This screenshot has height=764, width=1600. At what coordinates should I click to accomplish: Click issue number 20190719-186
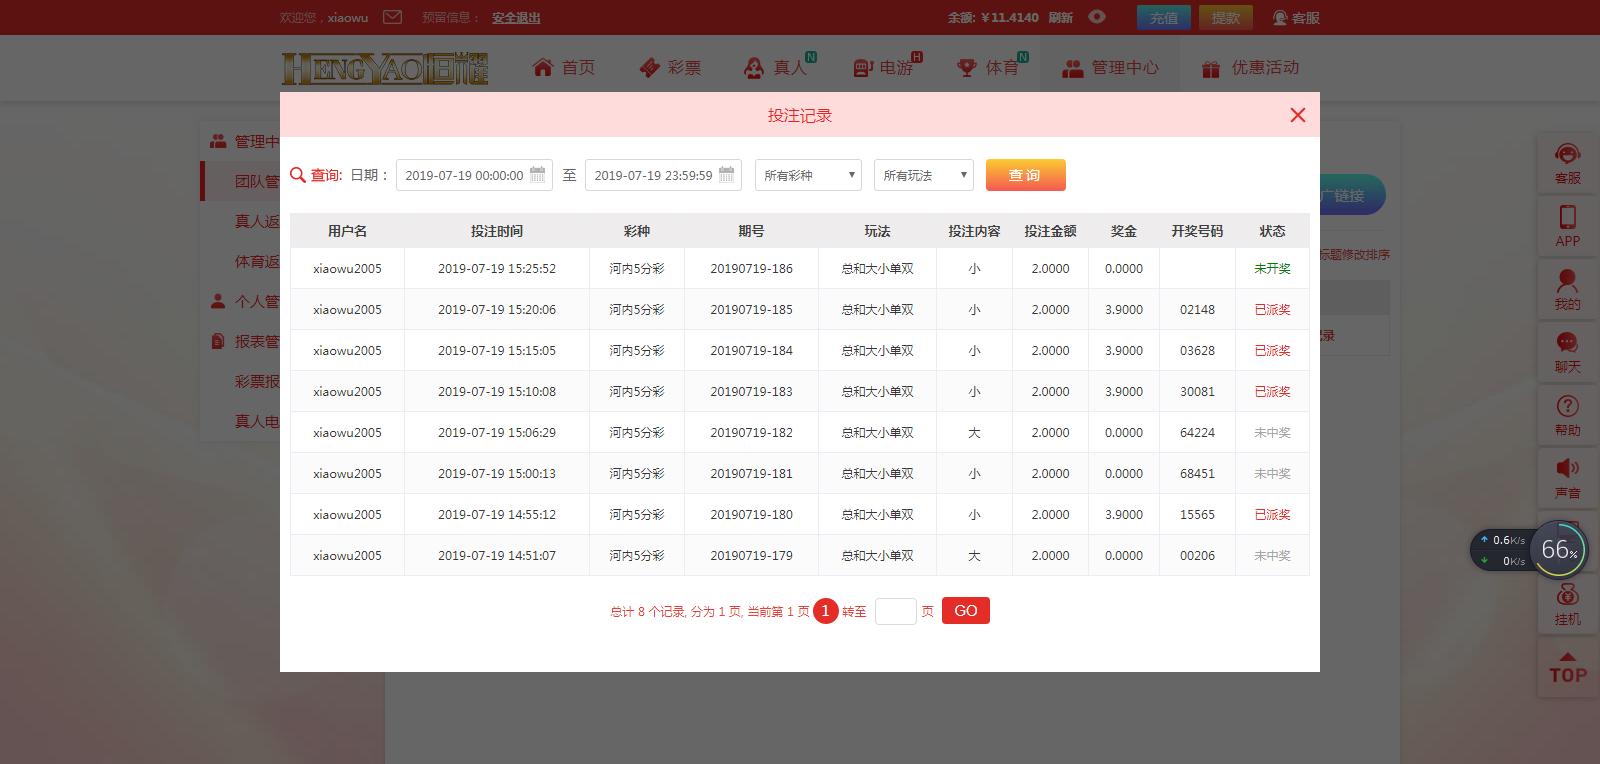pos(751,269)
